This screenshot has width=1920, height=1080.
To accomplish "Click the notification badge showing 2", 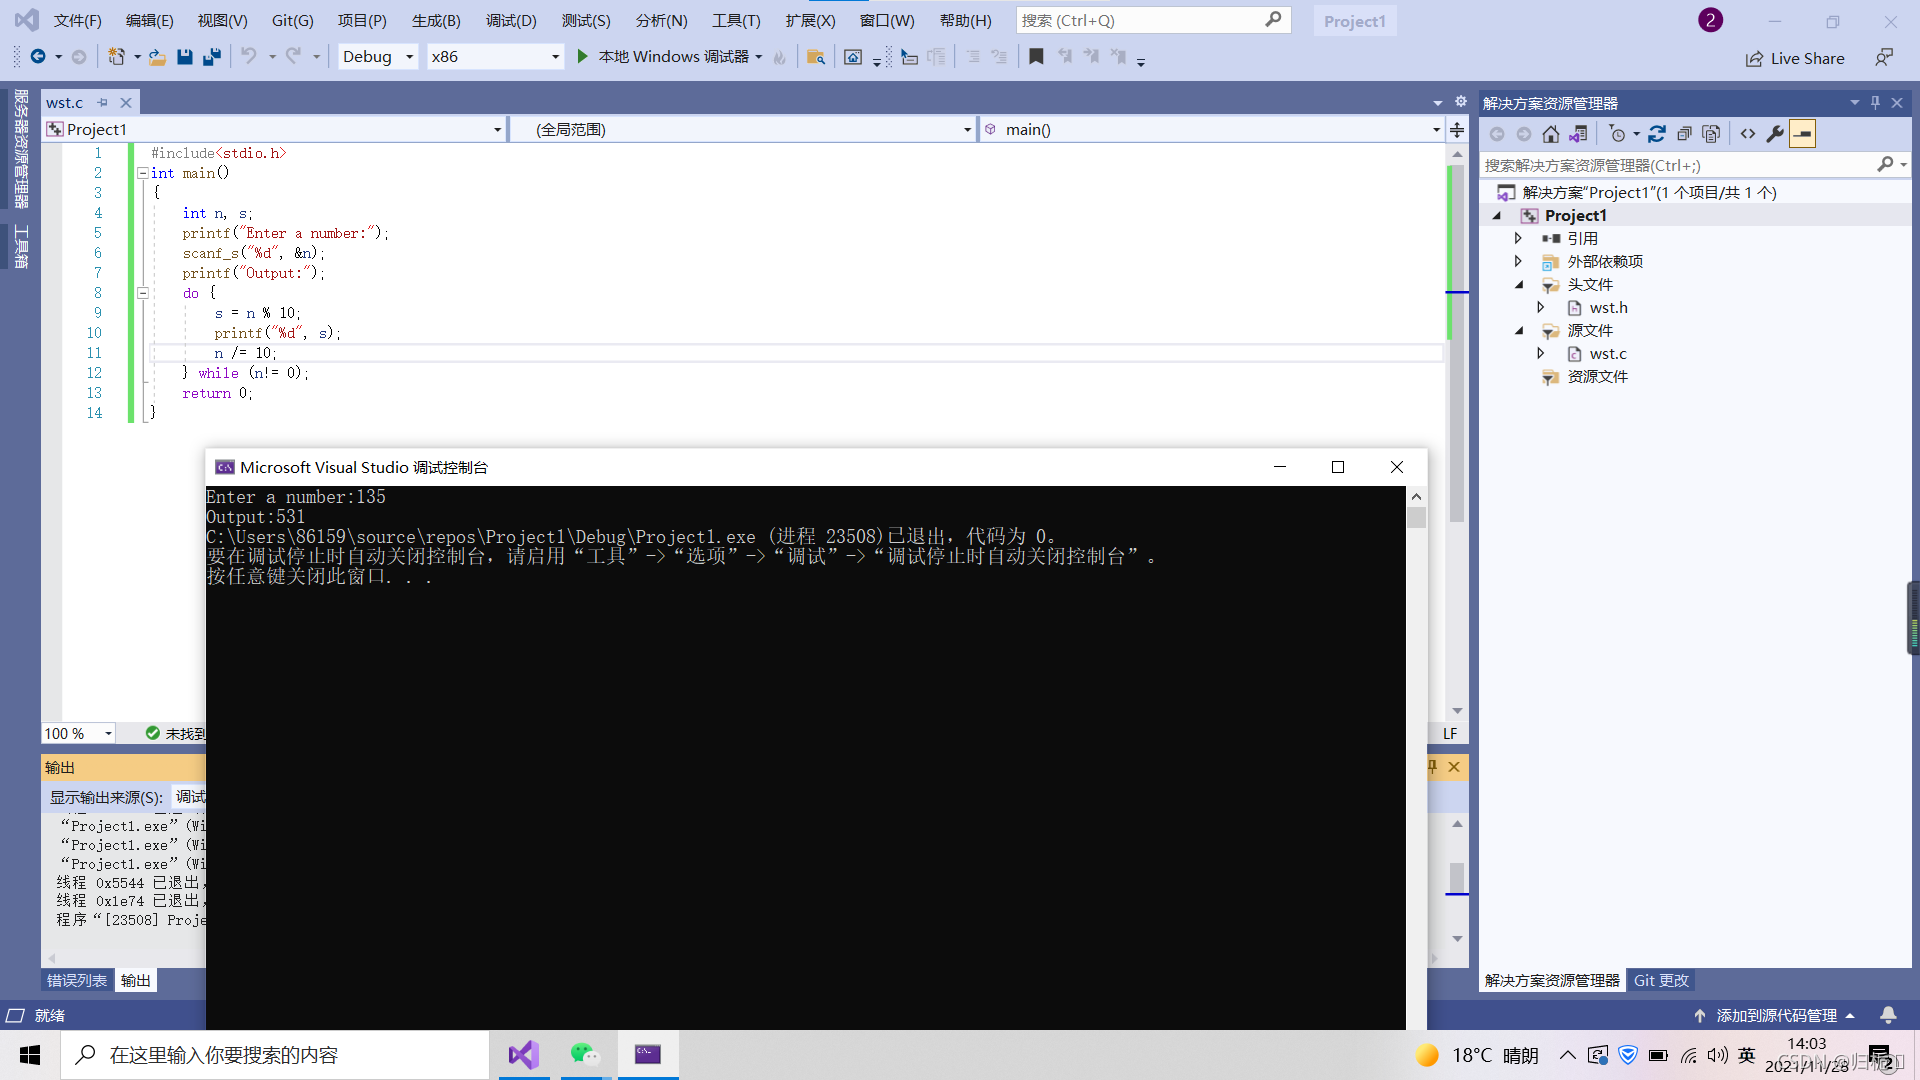I will (x=1710, y=20).
